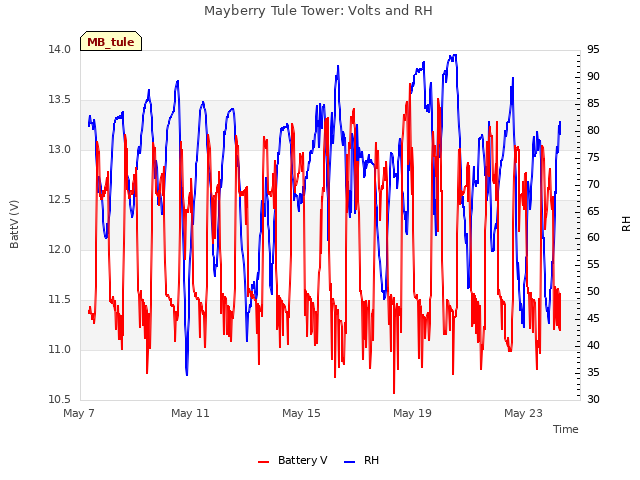Click the 13.0 voltage axis value
Image resolution: width=640 pixels, height=480 pixels.
click(x=60, y=149)
